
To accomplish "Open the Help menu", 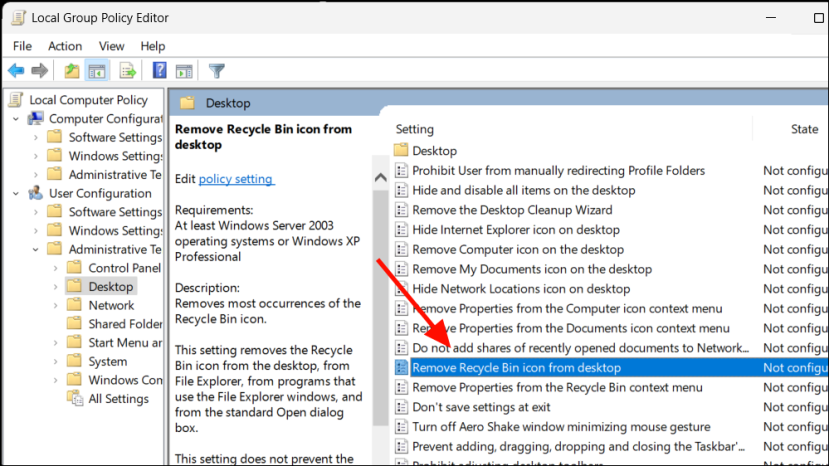I will pyautogui.click(x=153, y=46).
